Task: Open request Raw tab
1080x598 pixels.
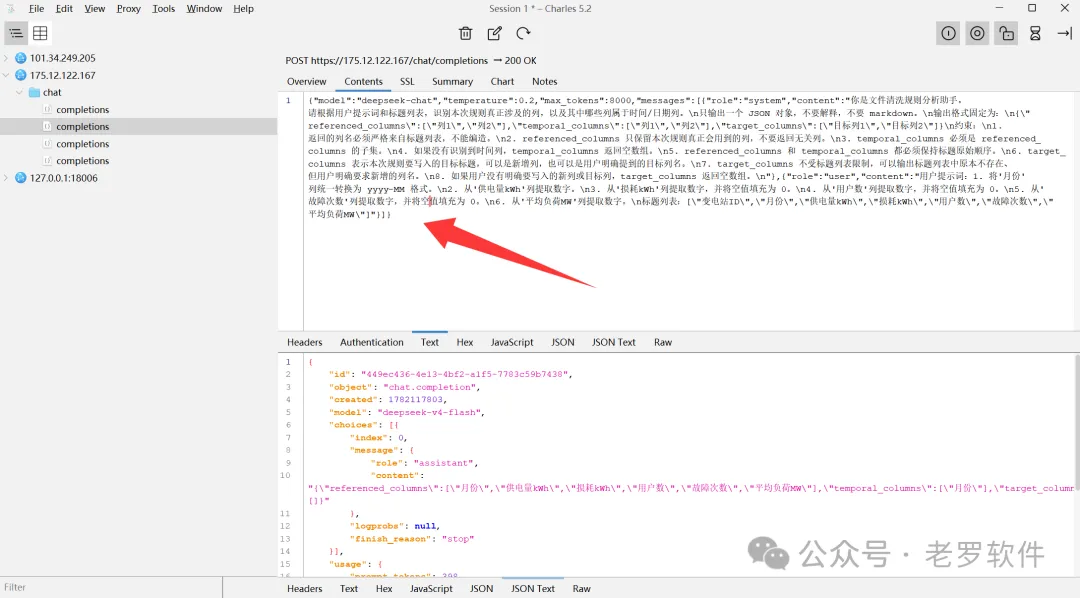Action: [x=663, y=342]
